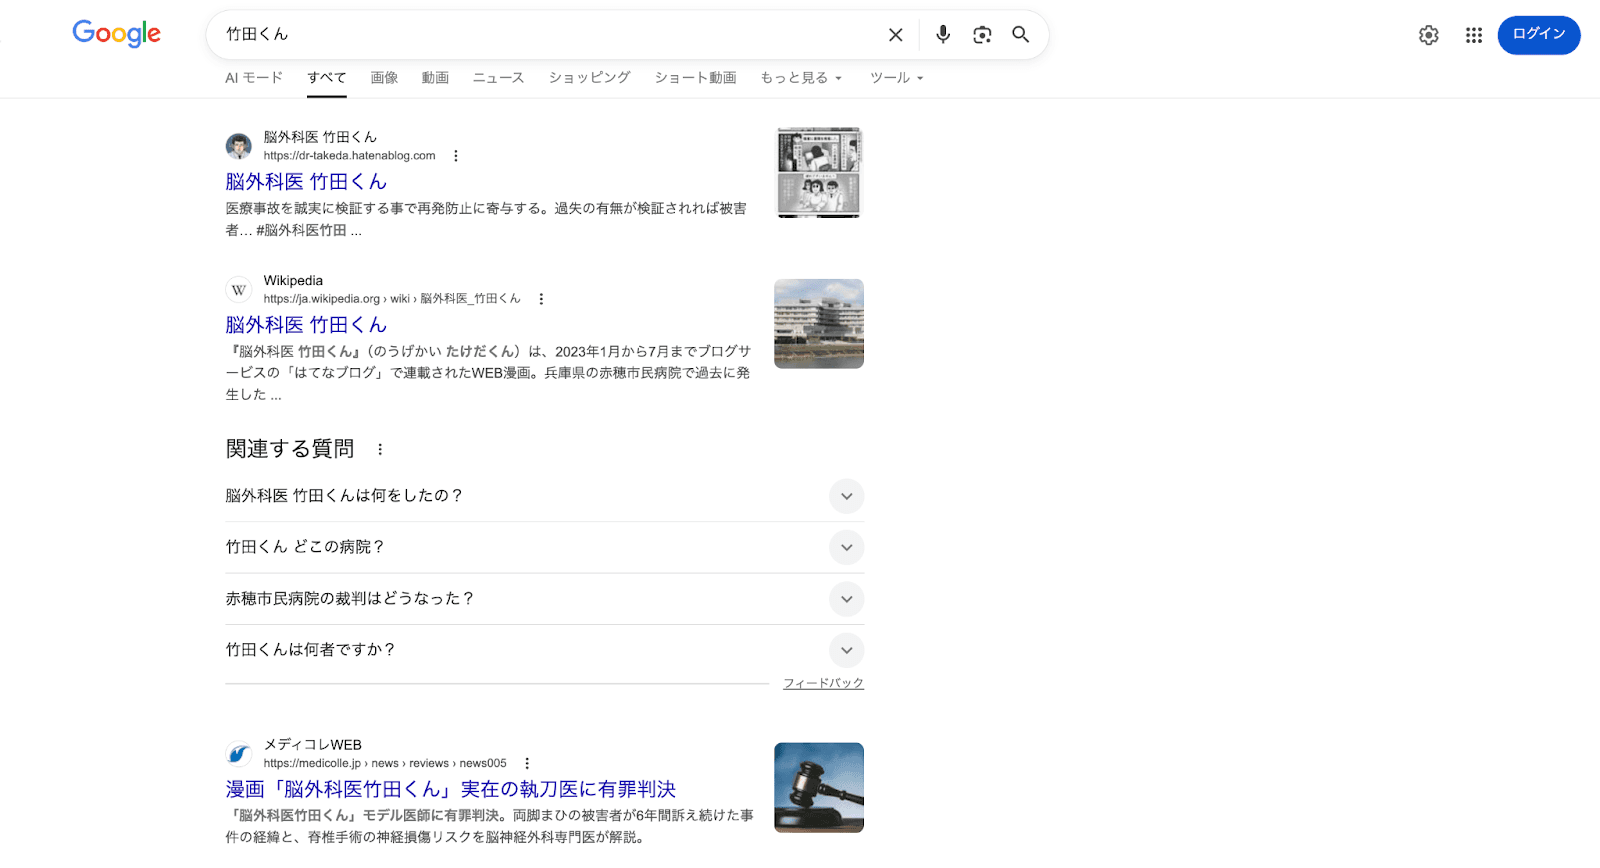Expand question 赤穂市民病院の裁判はどうなった？
Screen dimensions: 1600x868
pos(544,599)
